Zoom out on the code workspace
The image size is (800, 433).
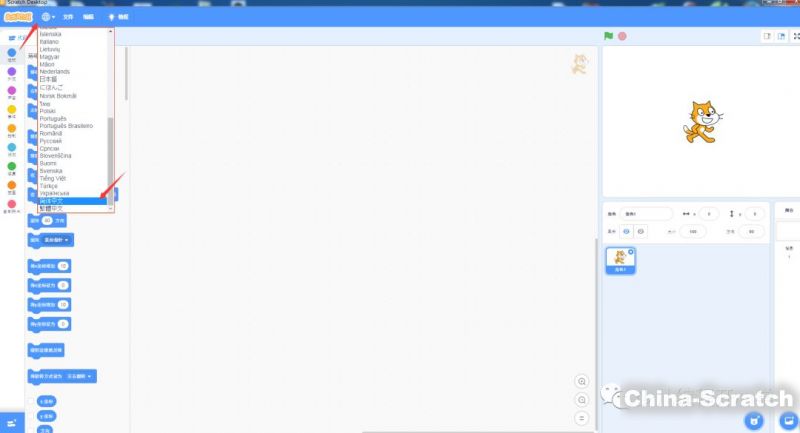tap(582, 400)
